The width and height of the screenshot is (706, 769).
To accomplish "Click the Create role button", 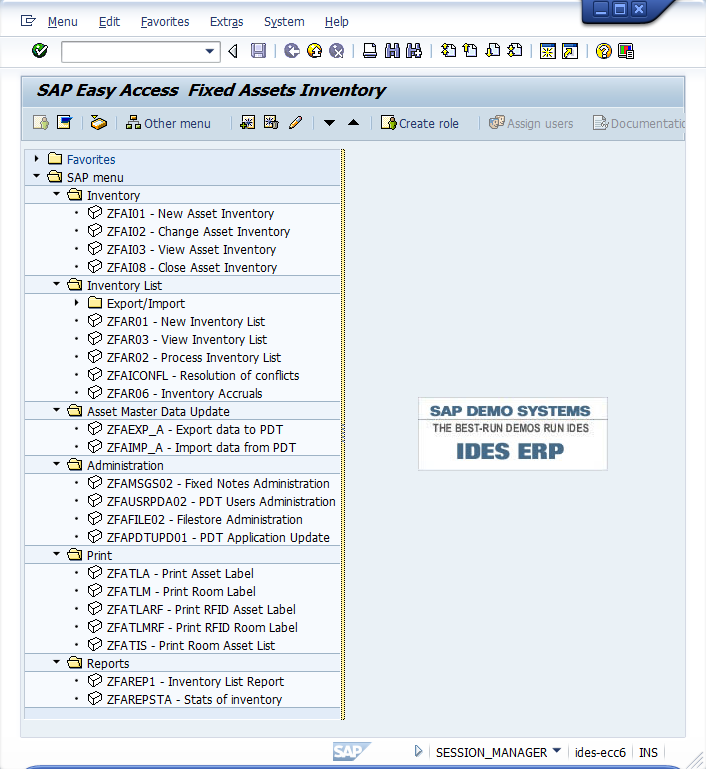I will pos(420,123).
